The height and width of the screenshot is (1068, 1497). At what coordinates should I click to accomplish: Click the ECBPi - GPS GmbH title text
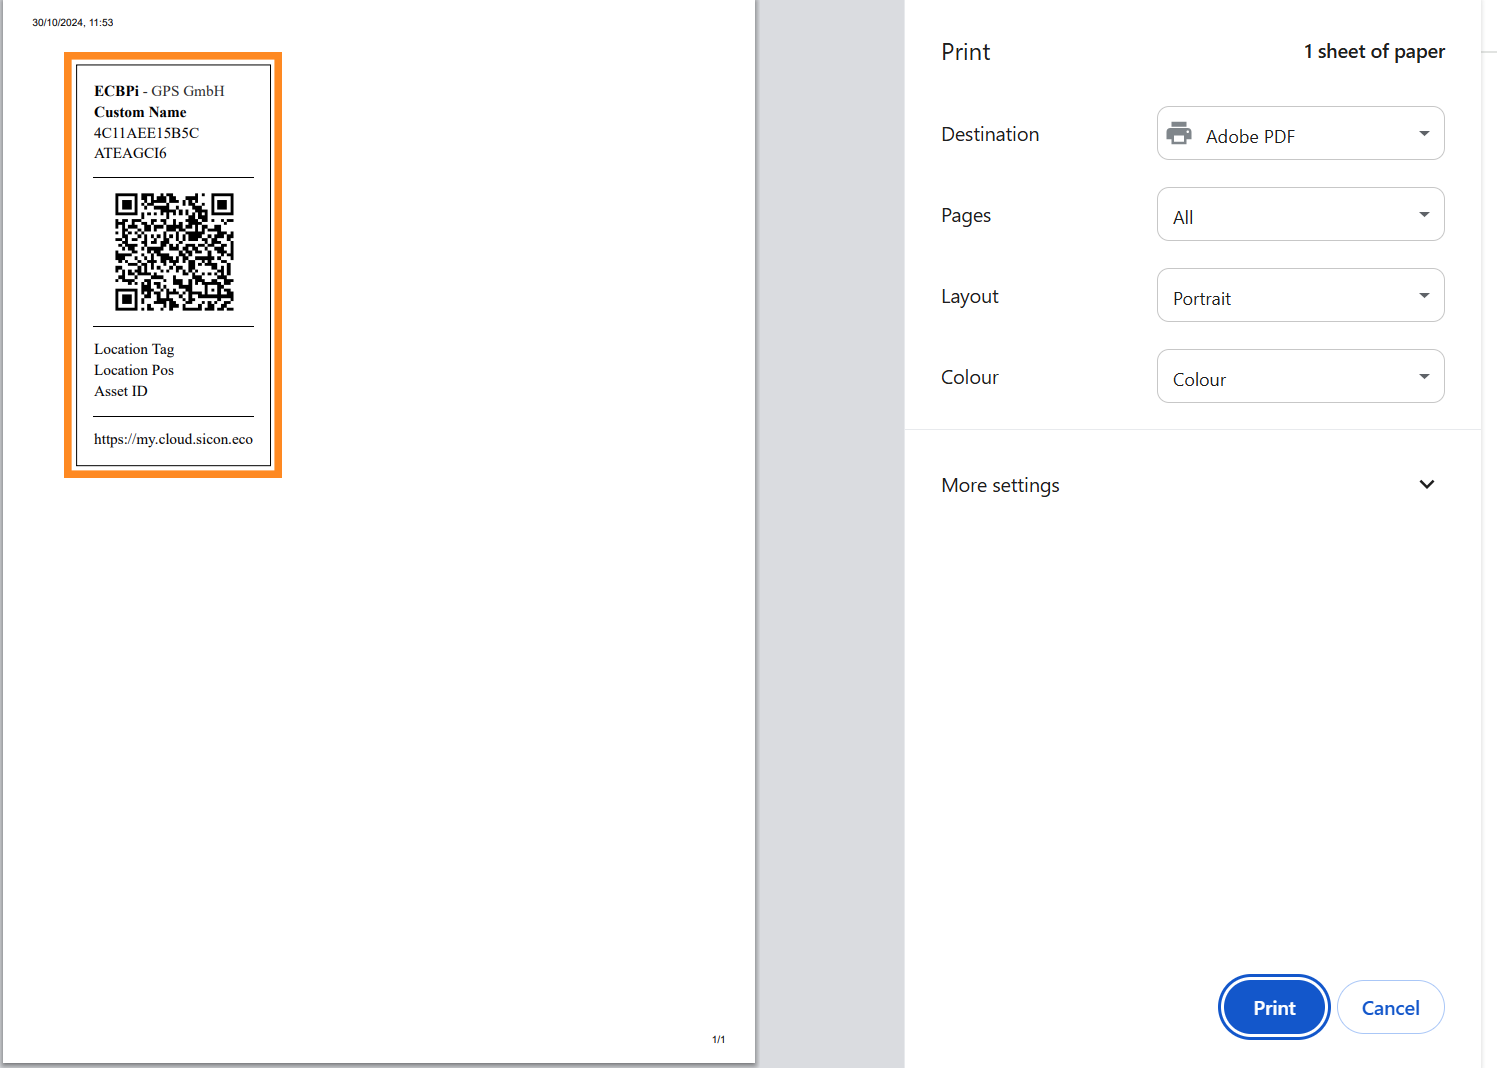pyautogui.click(x=159, y=91)
